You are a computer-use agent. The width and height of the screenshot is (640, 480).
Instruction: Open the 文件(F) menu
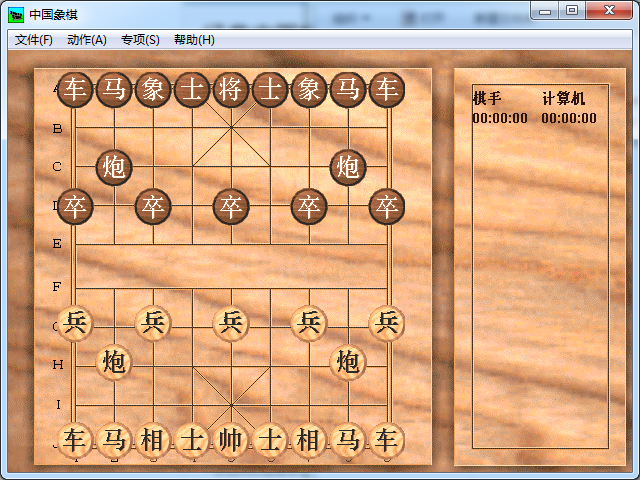[34, 40]
